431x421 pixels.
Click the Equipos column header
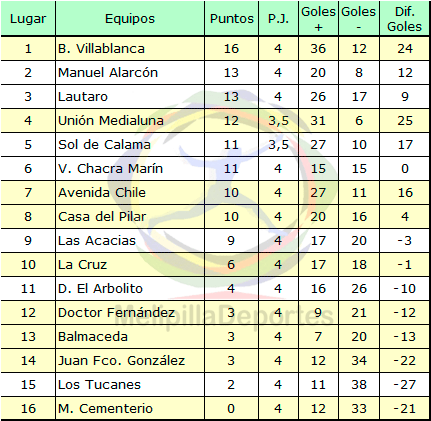pos(130,19)
